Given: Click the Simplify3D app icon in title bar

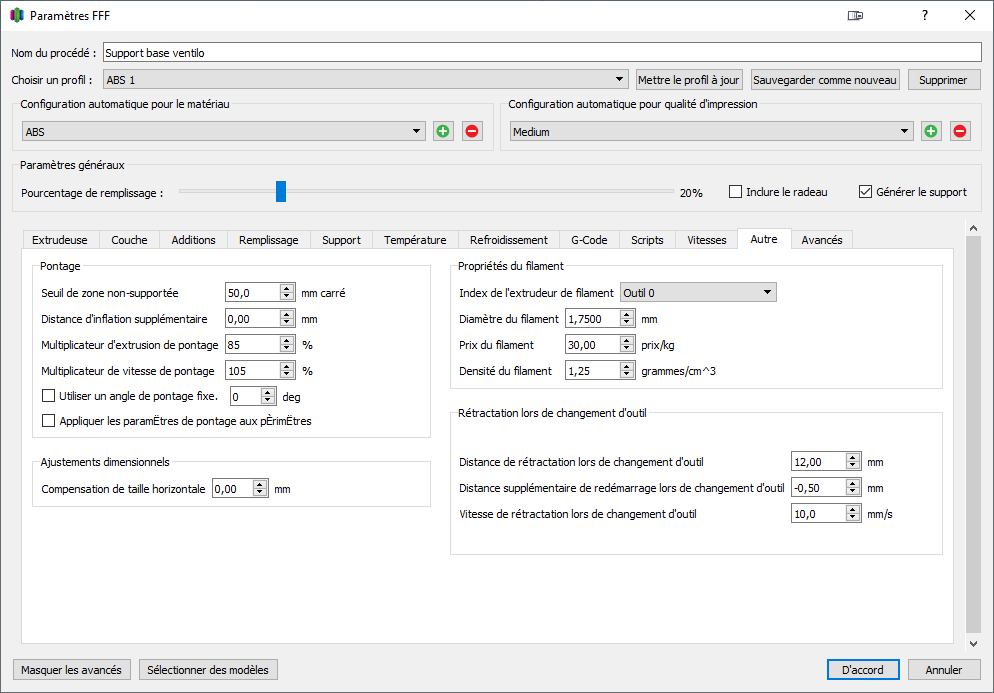Looking at the screenshot, I should tap(17, 15).
